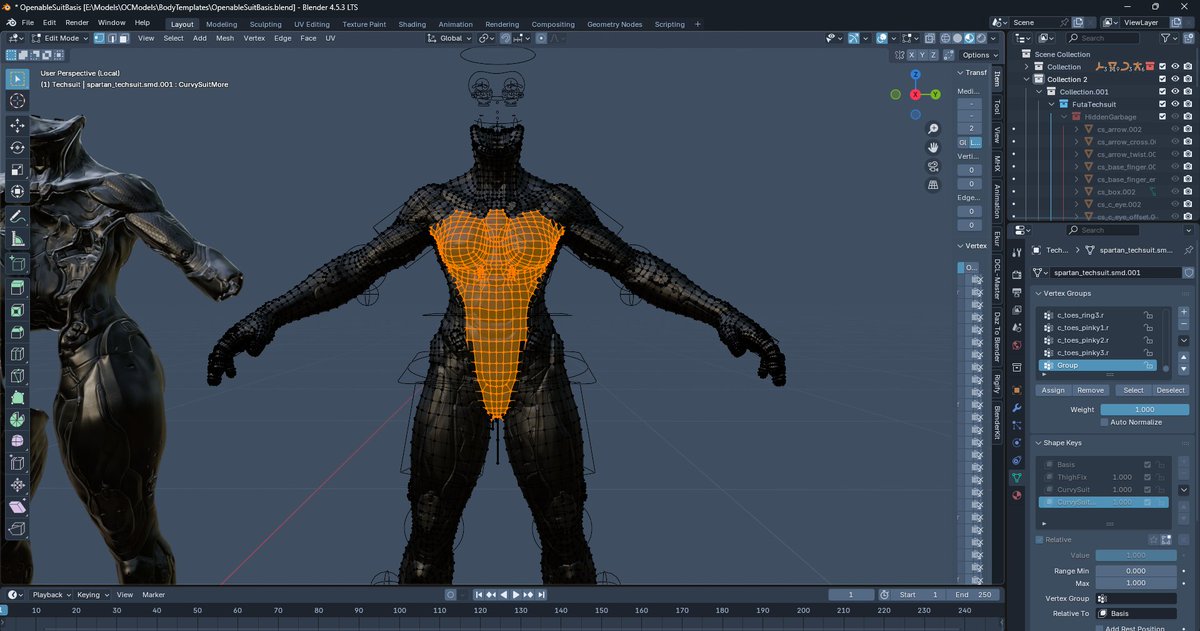The height and width of the screenshot is (631, 1200).
Task: Open the Playback dropdown in timeline
Action: [x=51, y=594]
